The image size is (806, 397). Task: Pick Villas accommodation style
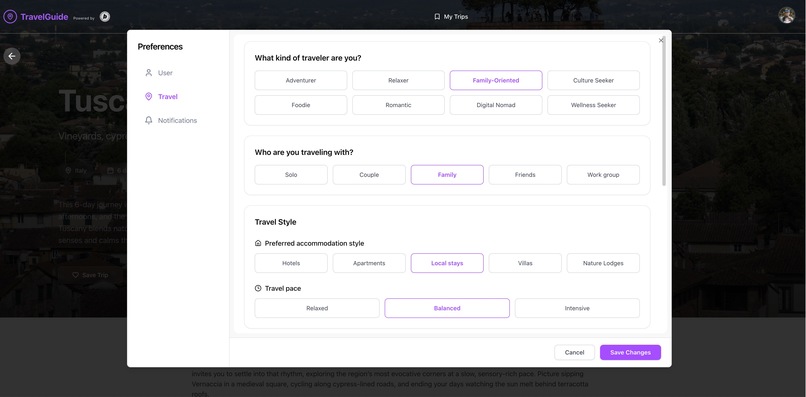tap(525, 263)
